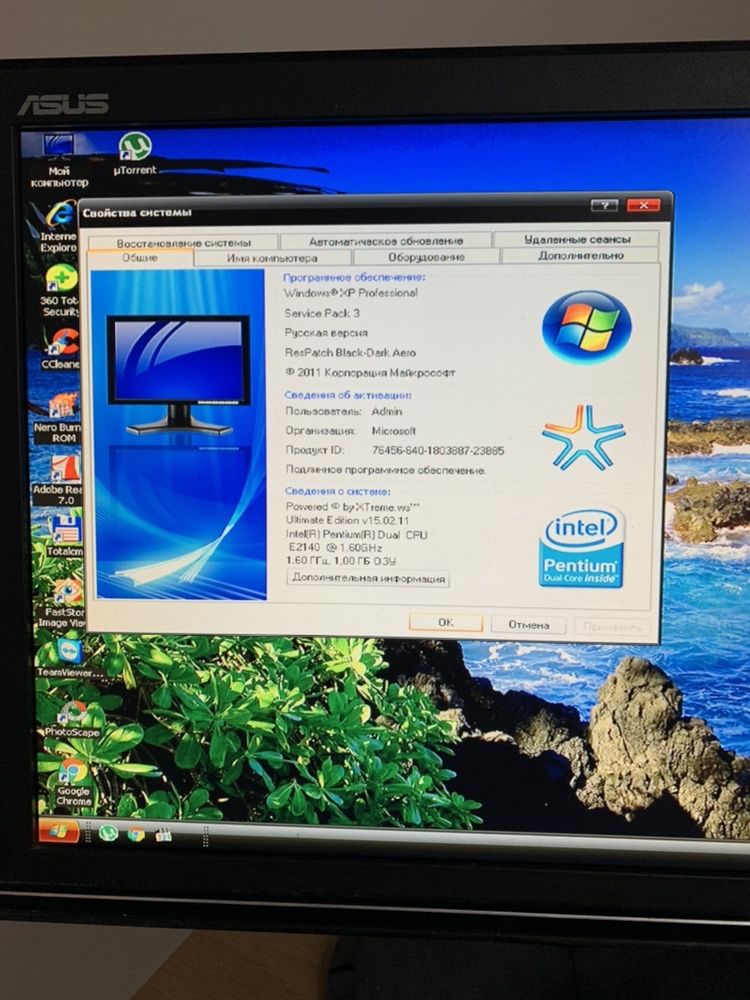Confirm the dialog with OK
The image size is (750, 1000).
coord(446,622)
